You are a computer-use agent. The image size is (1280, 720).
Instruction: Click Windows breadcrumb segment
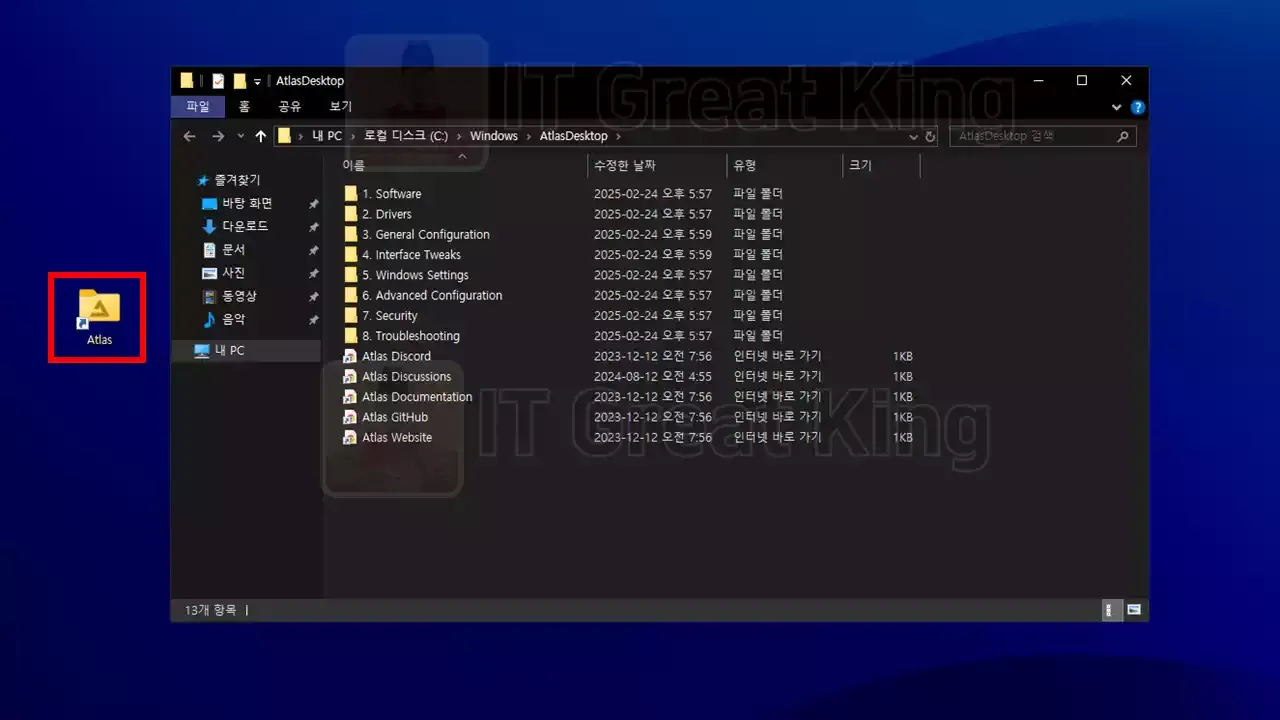494,136
